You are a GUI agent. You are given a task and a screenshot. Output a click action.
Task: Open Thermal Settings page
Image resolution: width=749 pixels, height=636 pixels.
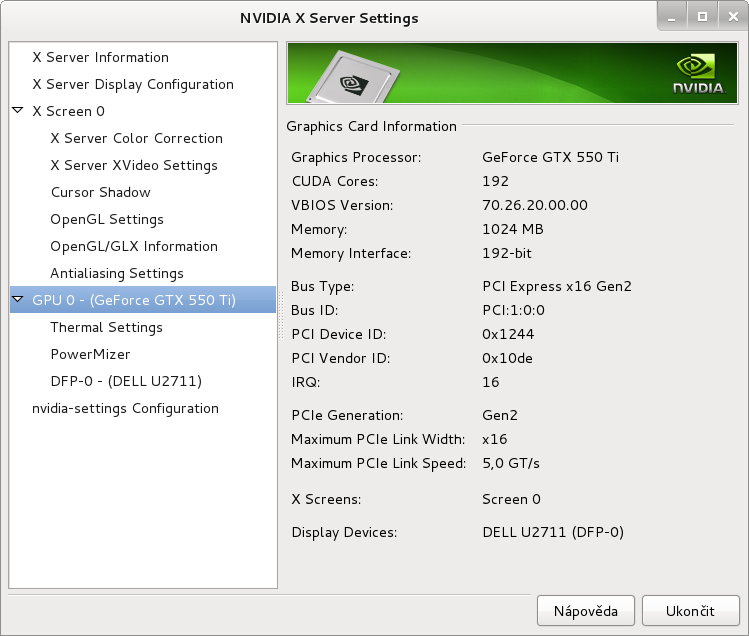click(x=107, y=327)
